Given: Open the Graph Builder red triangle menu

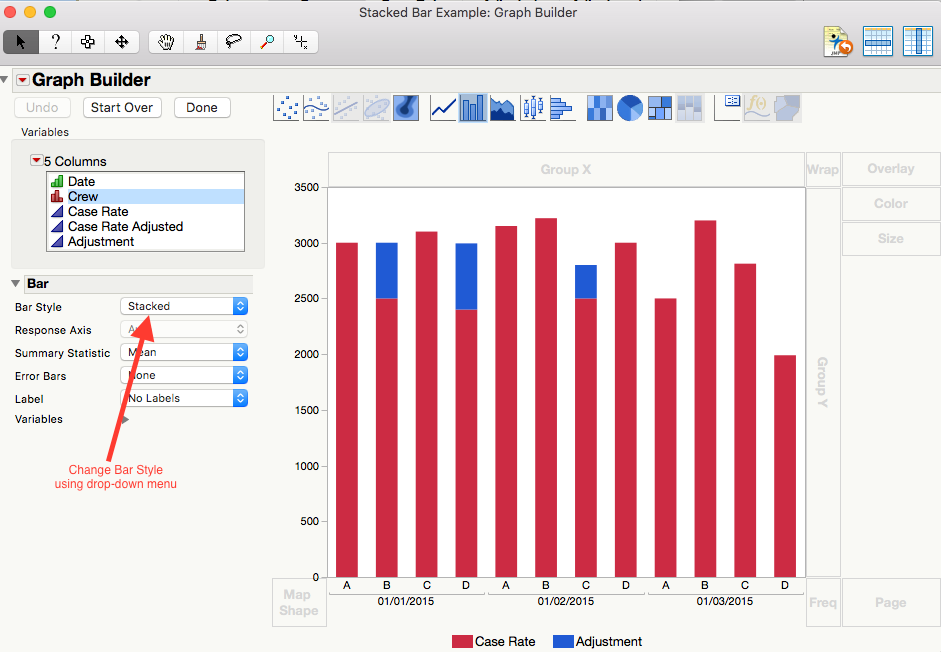Looking at the screenshot, I should click(x=23, y=80).
